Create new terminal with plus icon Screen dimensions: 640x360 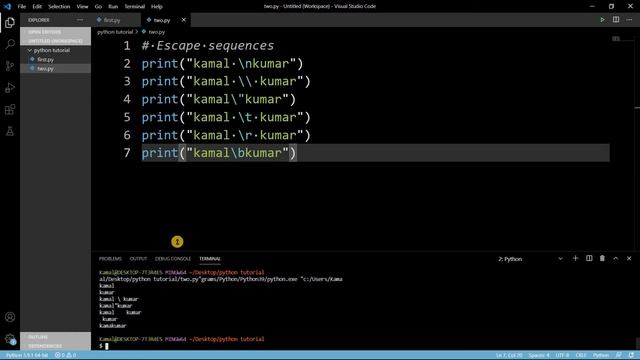pyautogui.click(x=576, y=258)
